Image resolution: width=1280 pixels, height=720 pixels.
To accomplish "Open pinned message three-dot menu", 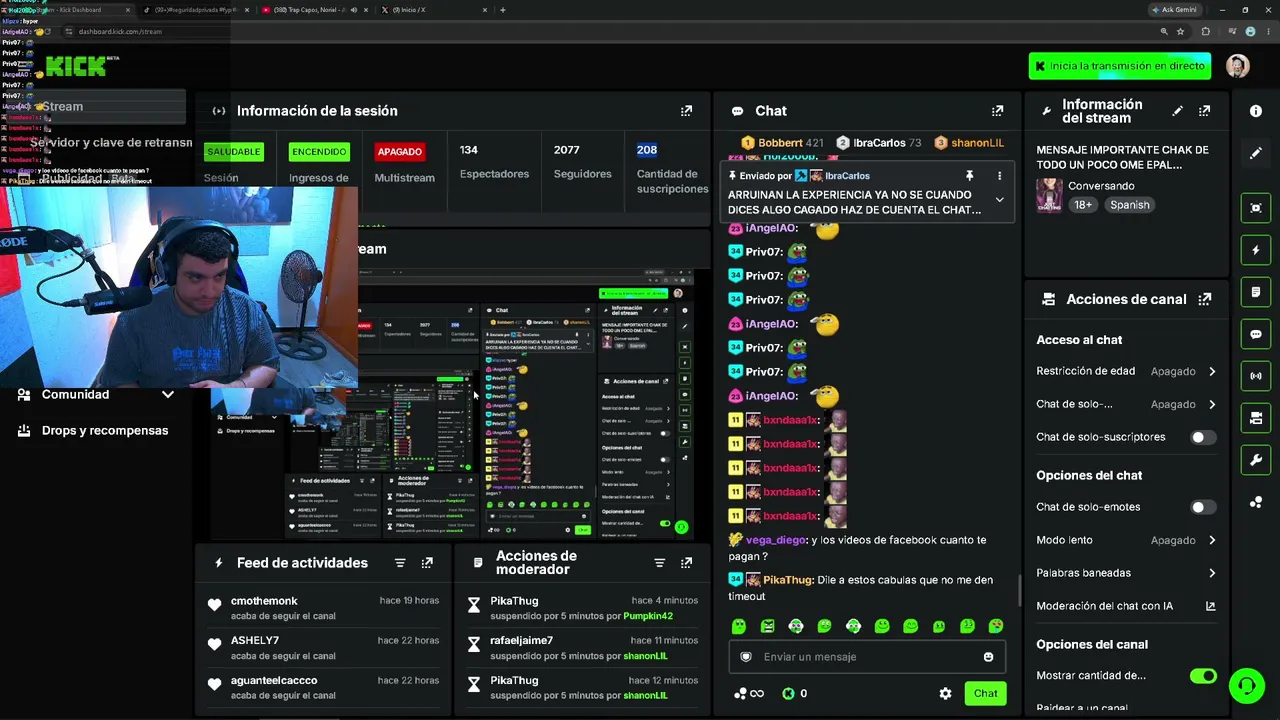I will pyautogui.click(x=999, y=176).
